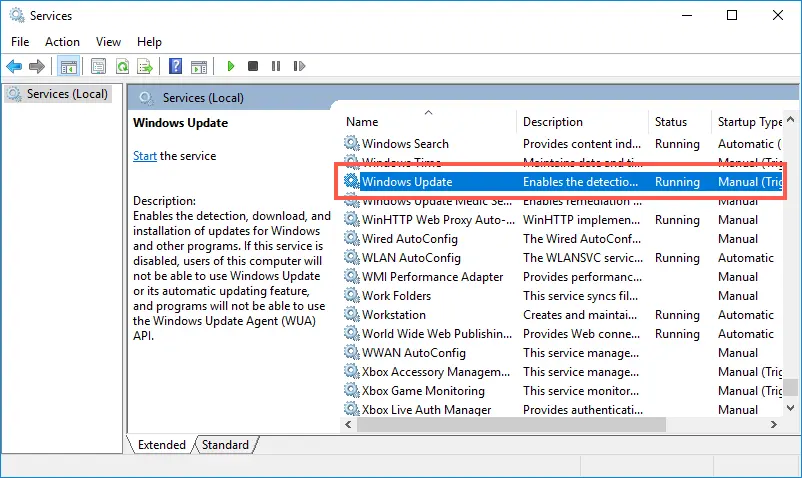Select the Xbox Live Auth Manager service name

point(427,409)
